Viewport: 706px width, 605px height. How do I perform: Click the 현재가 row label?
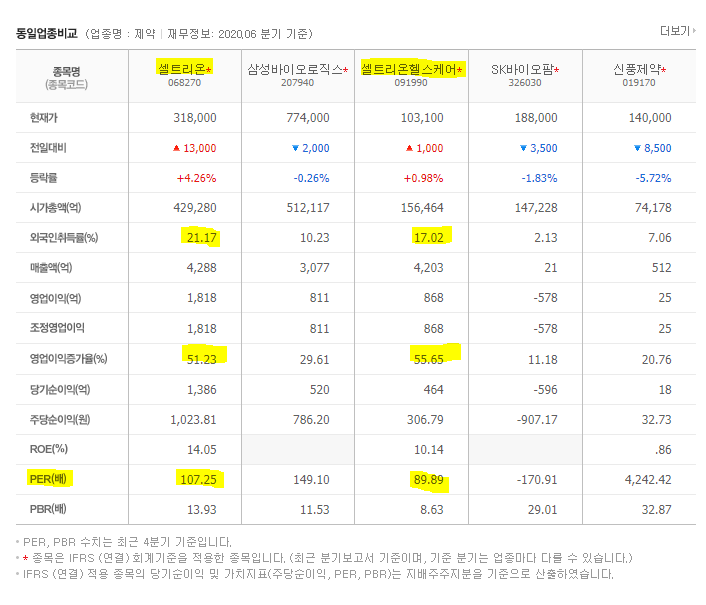[x=44, y=117]
